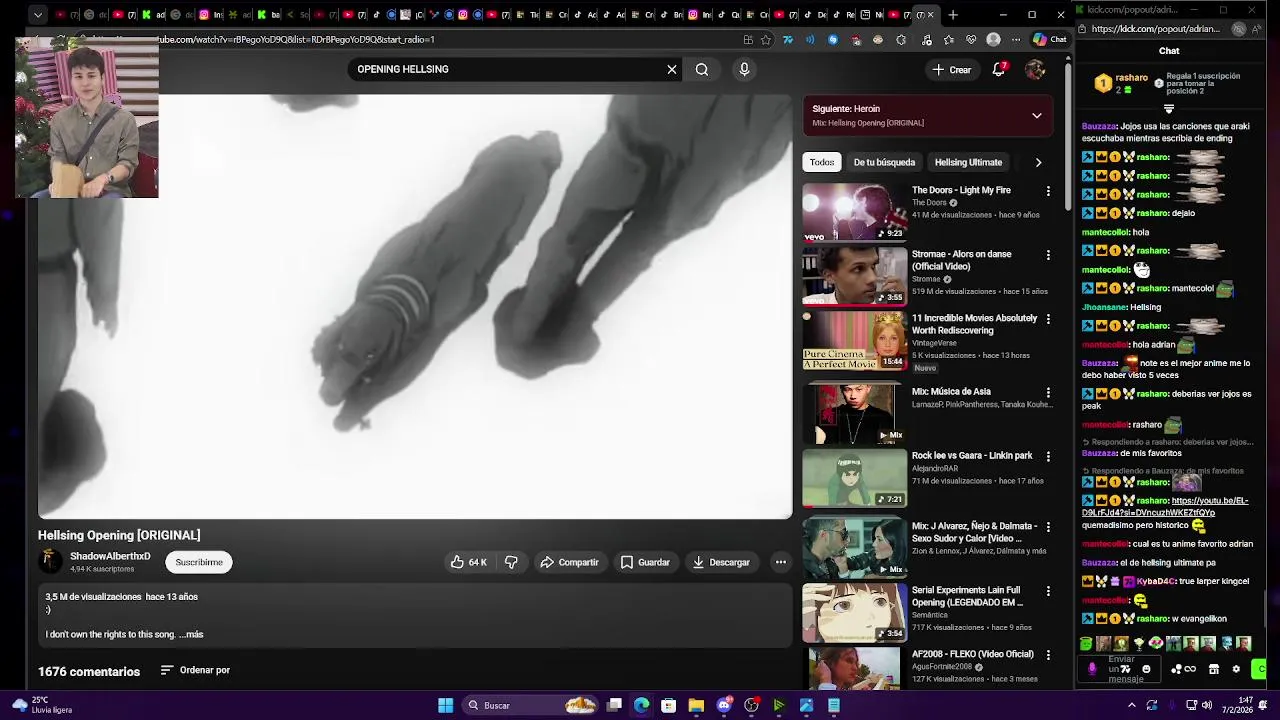Open options for Stromae - Alors on danse
The width and height of the screenshot is (1280, 720).
[1048, 255]
